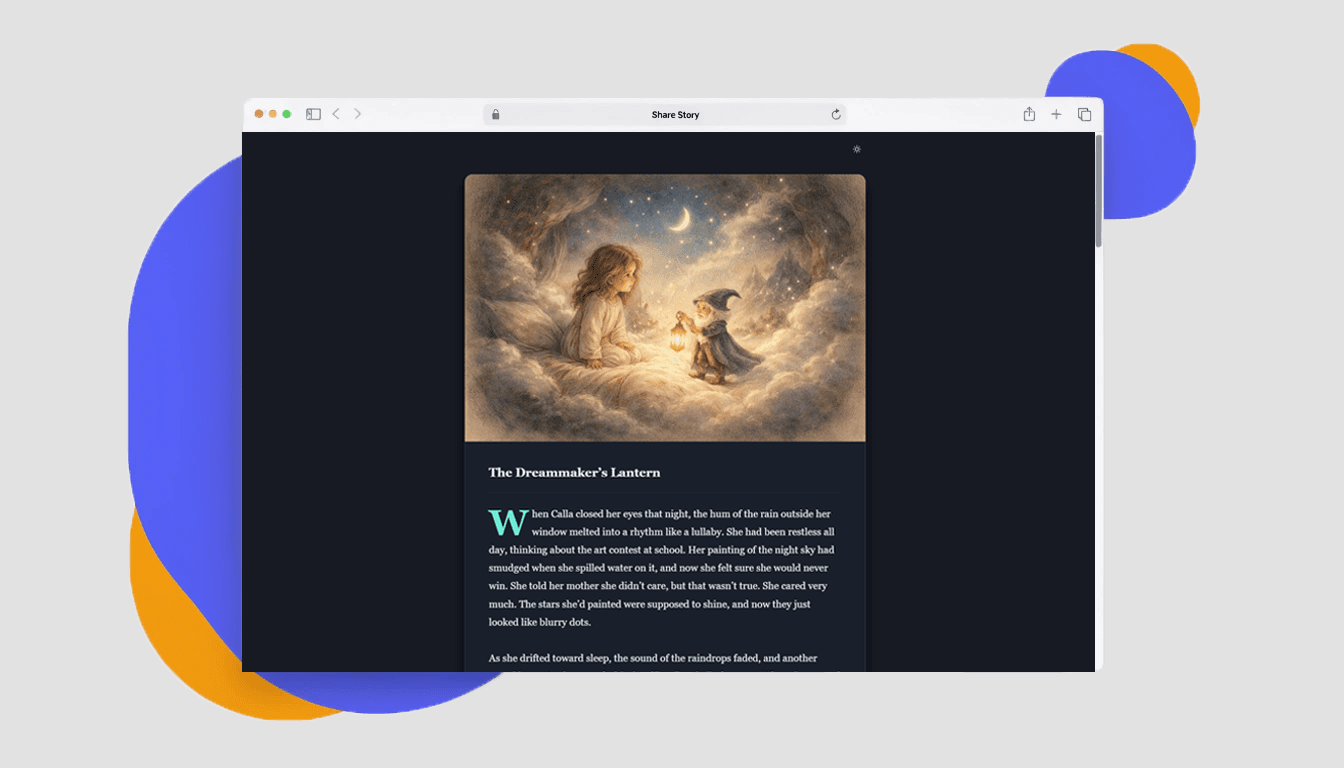This screenshot has height=768, width=1344.
Task: Click the Share Story address bar
Action: pyautogui.click(x=675, y=114)
